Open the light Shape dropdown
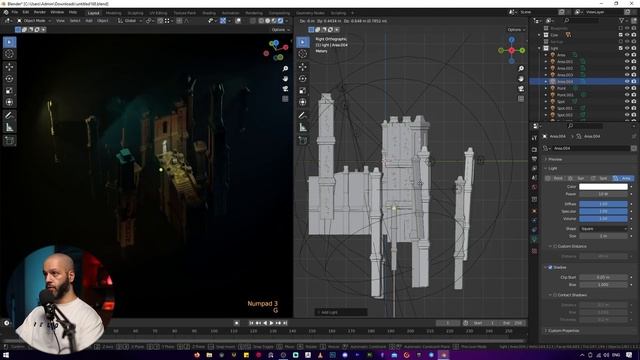The width and height of the screenshot is (640, 360). pyautogui.click(x=603, y=229)
